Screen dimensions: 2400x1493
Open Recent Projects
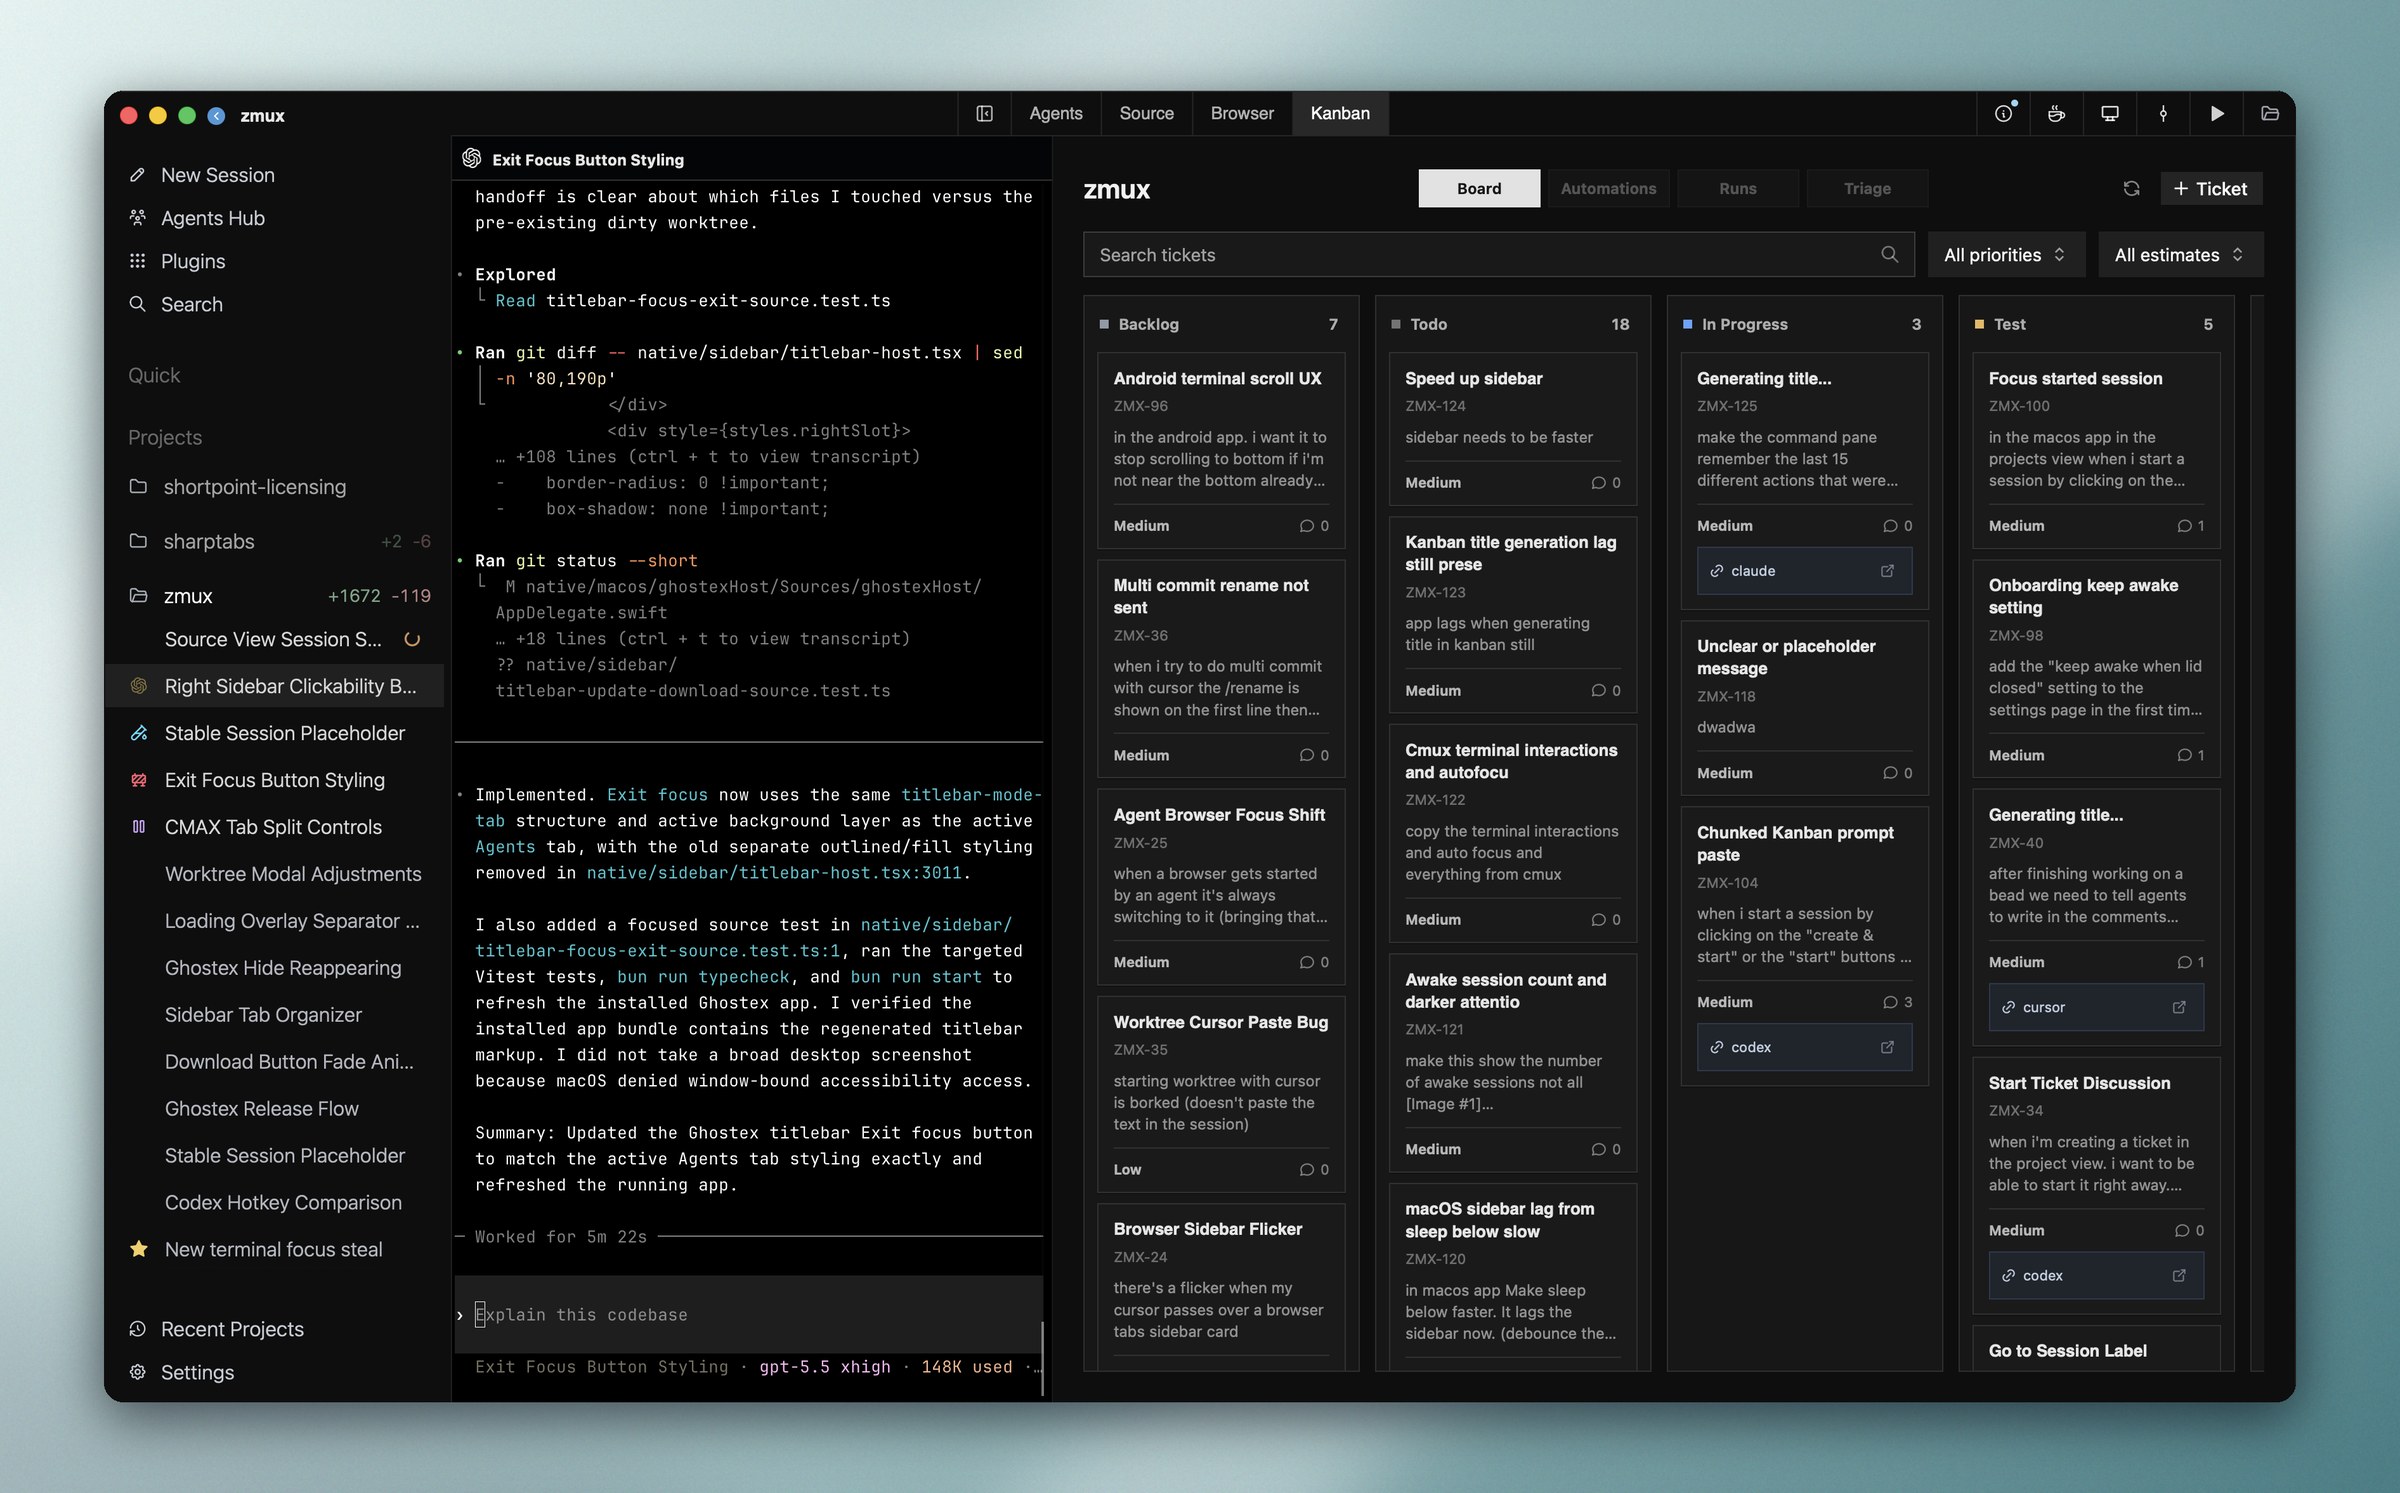pos(232,1329)
